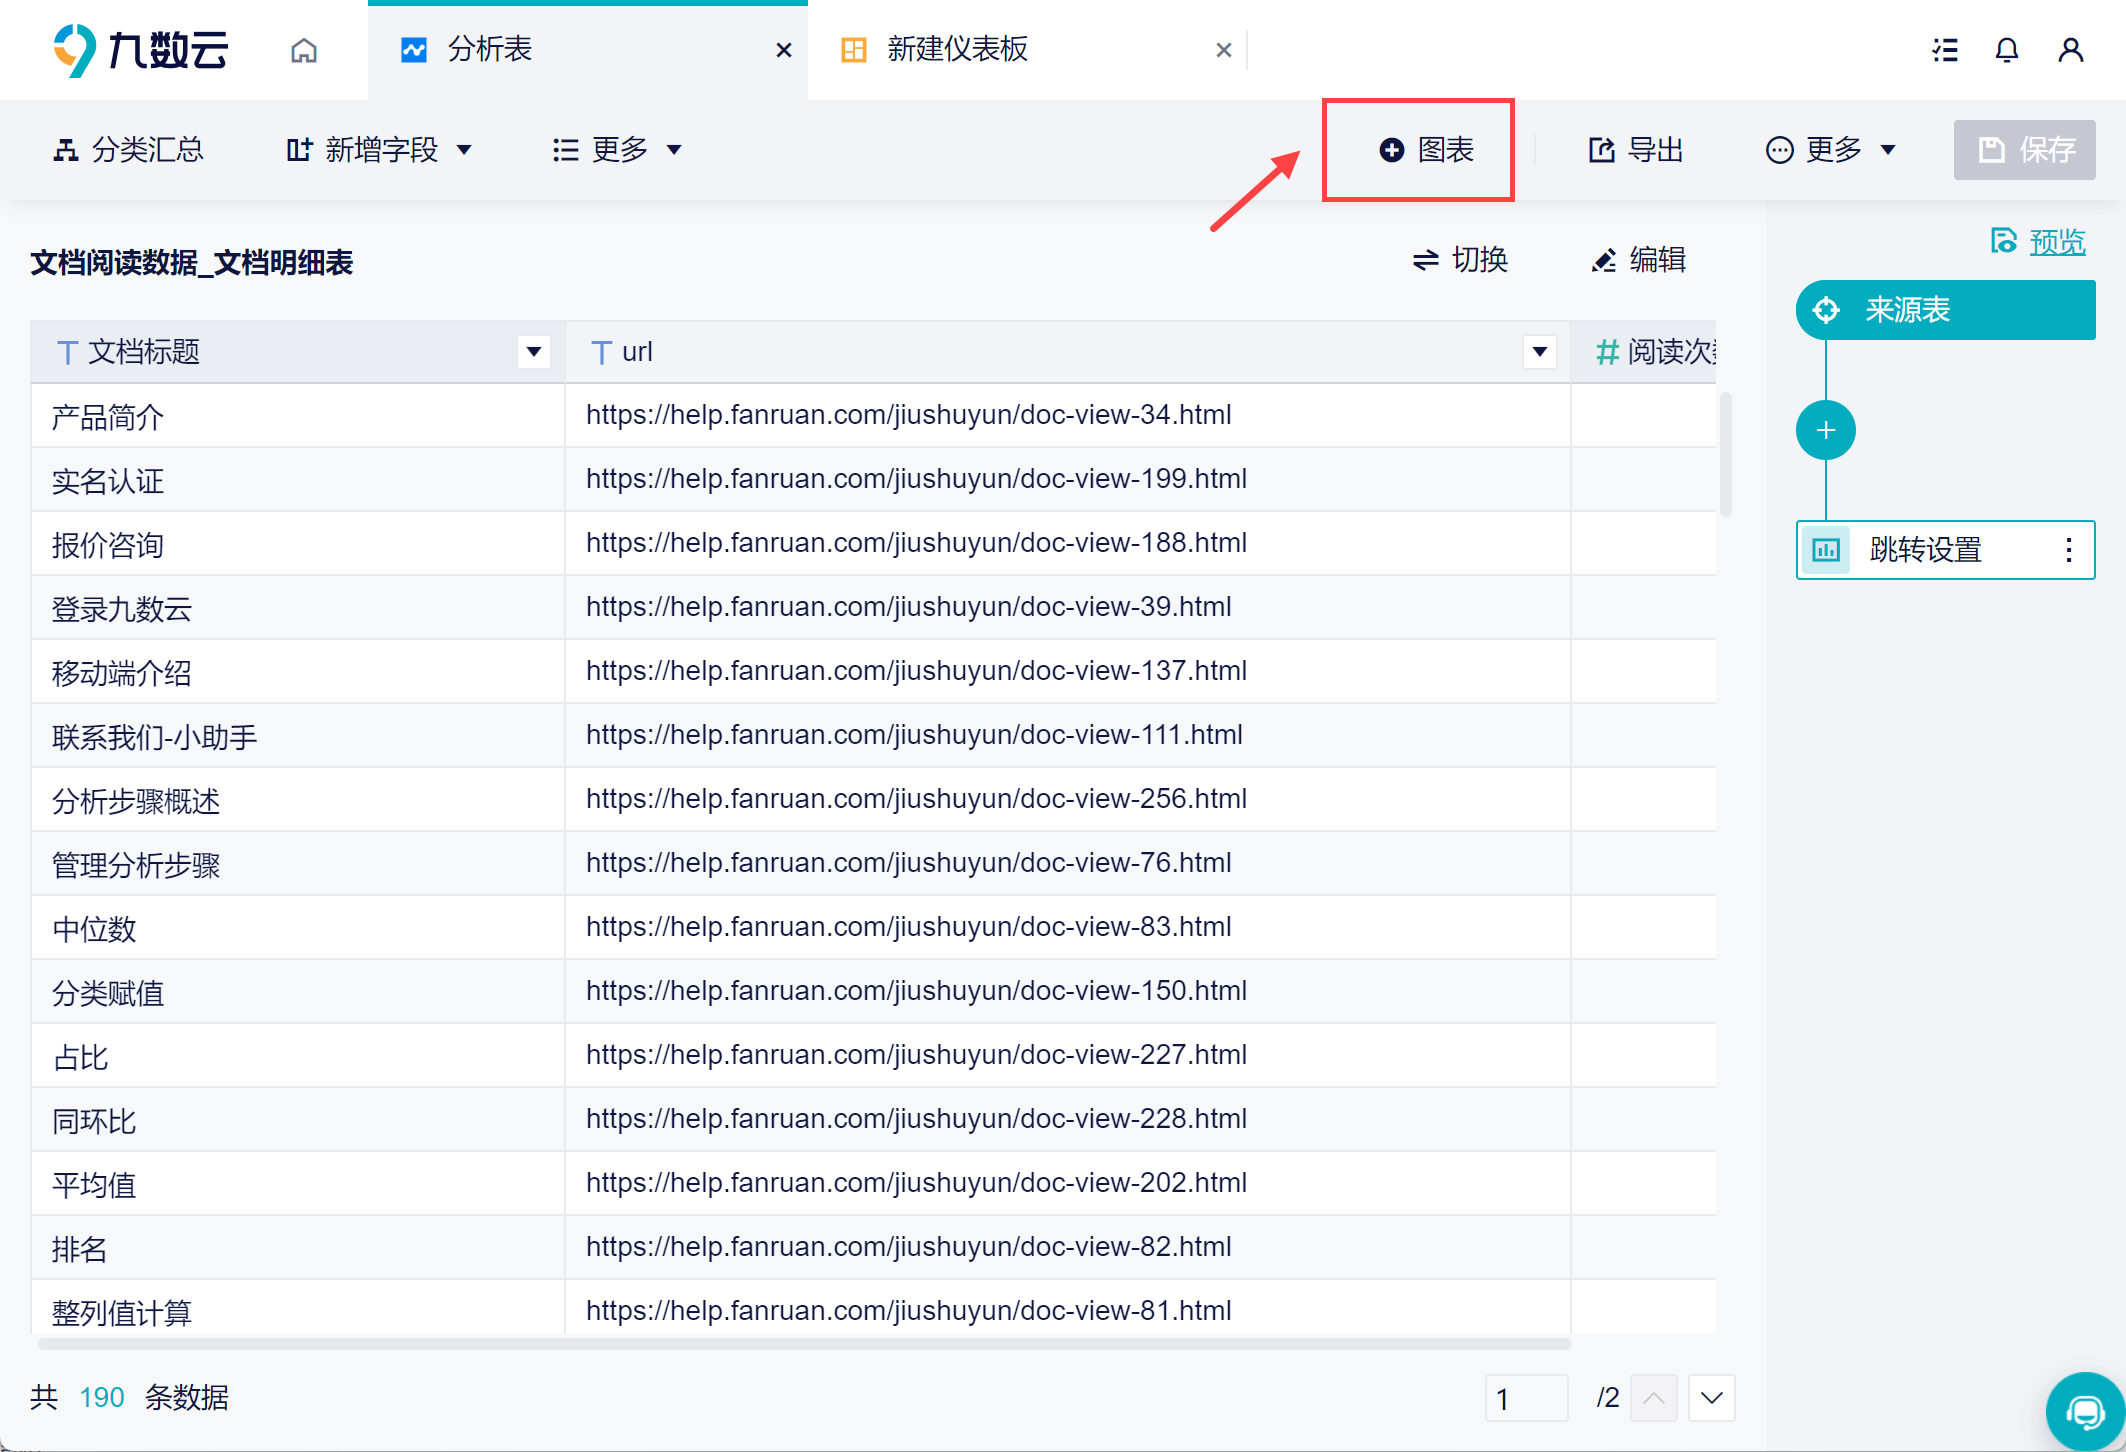
Task: Open the customer service chat bubble
Action: coord(2085,1411)
